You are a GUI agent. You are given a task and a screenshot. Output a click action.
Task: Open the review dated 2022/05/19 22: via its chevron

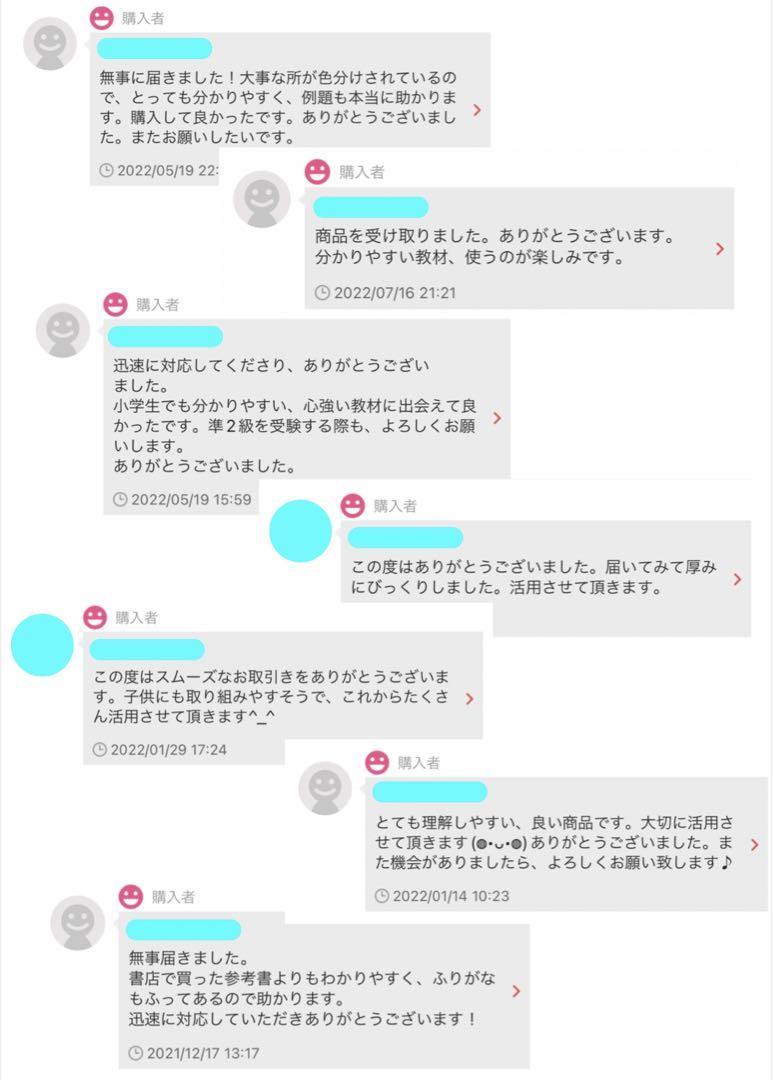point(477,110)
